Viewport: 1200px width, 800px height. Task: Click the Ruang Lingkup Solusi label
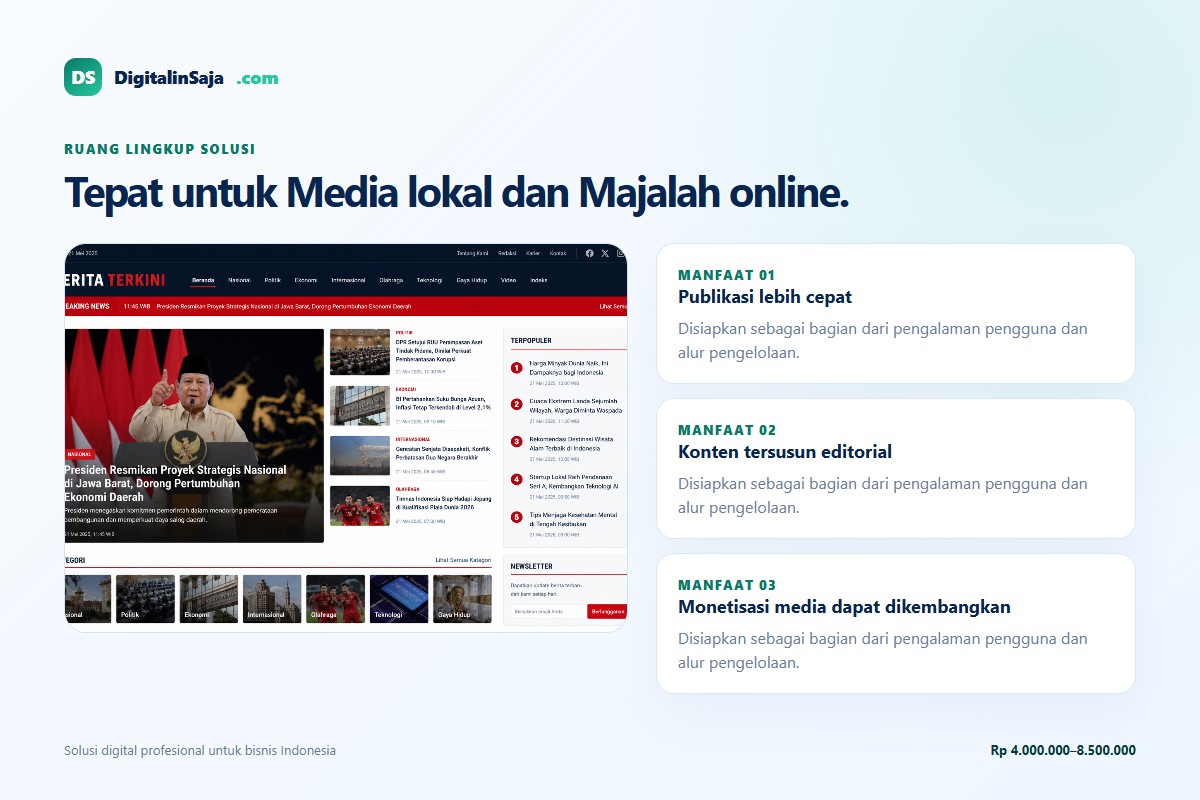160,149
